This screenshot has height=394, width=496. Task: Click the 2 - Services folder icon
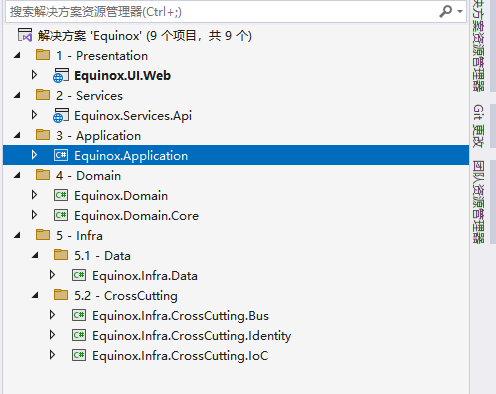point(43,95)
